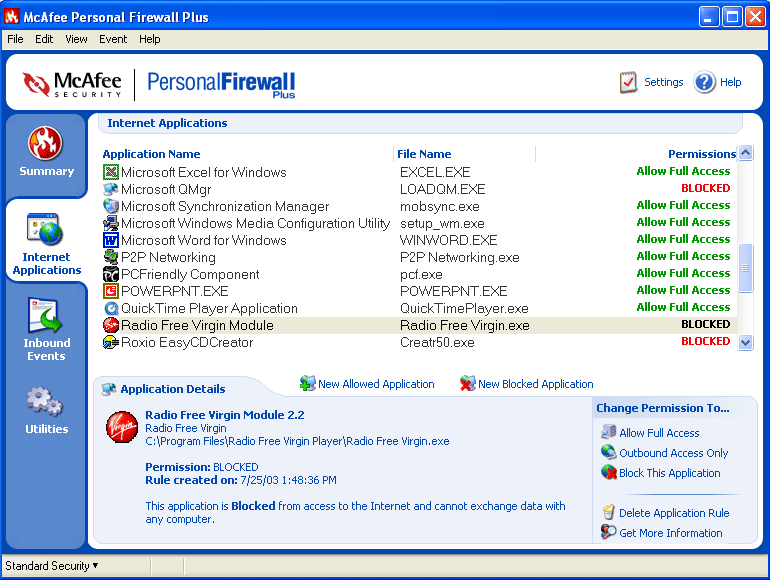Click the application list scrollbar thumb

click(x=745, y=268)
